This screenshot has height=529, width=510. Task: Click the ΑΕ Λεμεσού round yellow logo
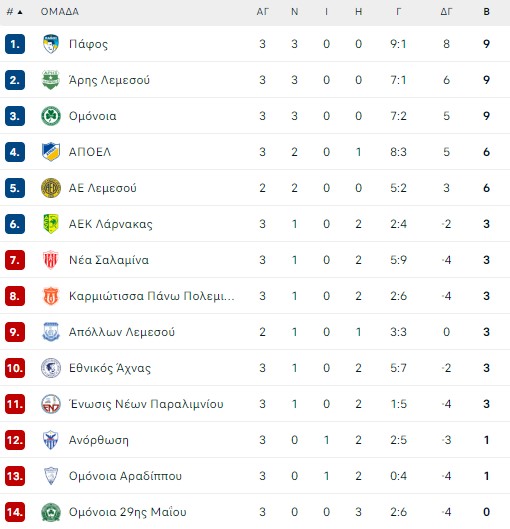[51, 188]
